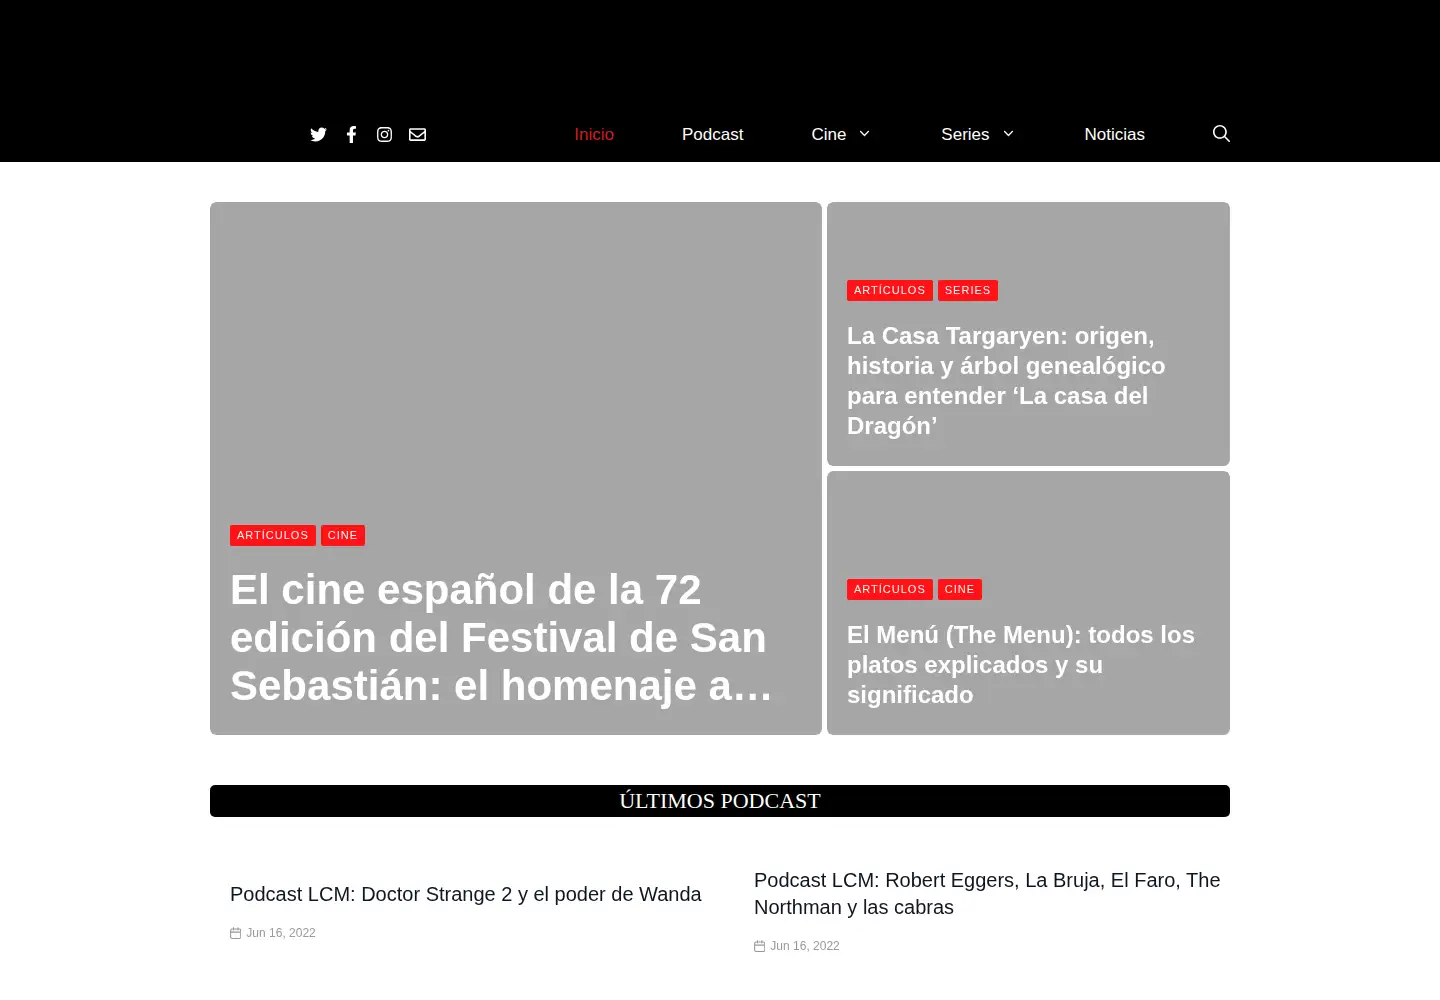
Task: Click the date under Robert Eggers podcast
Action: [805, 946]
